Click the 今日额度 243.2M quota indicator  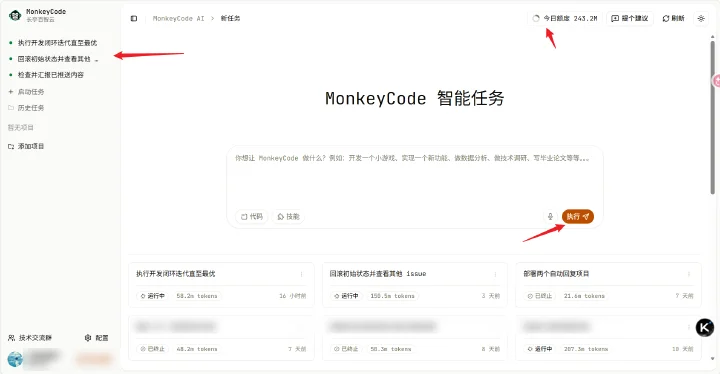point(565,18)
